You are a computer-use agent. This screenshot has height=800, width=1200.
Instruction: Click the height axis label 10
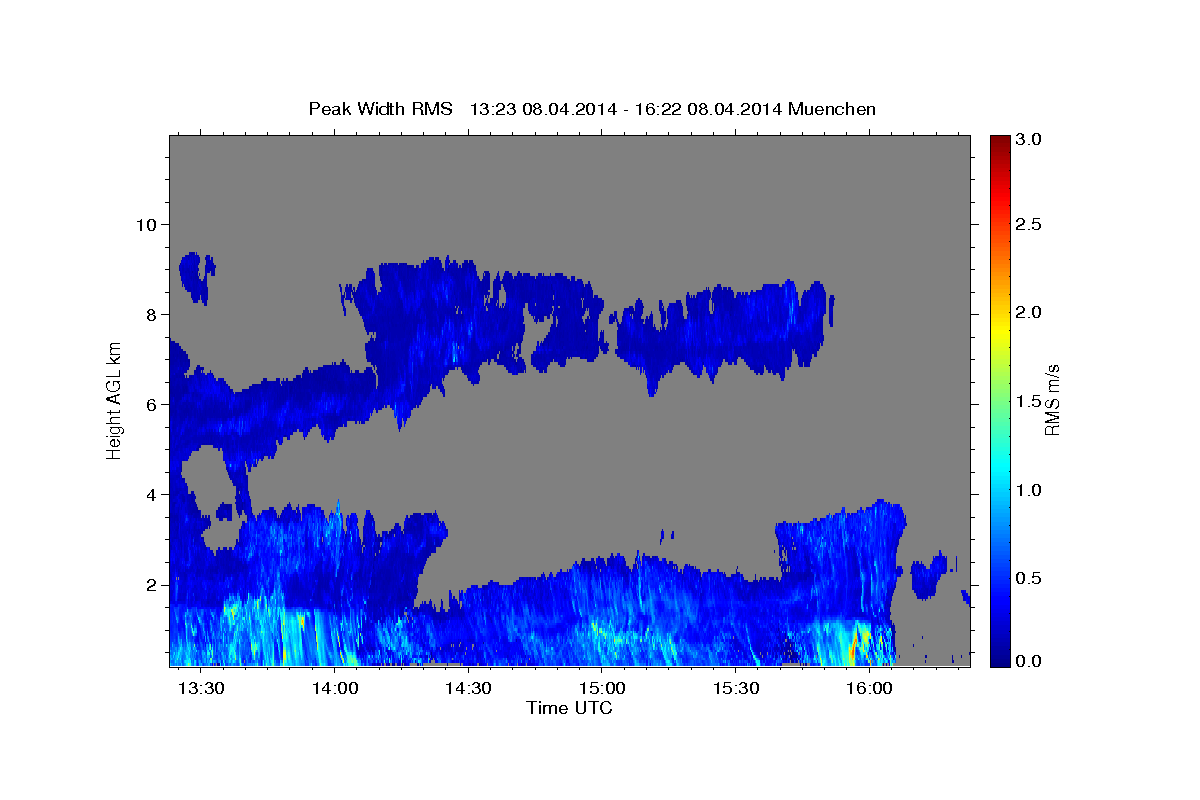point(145,224)
